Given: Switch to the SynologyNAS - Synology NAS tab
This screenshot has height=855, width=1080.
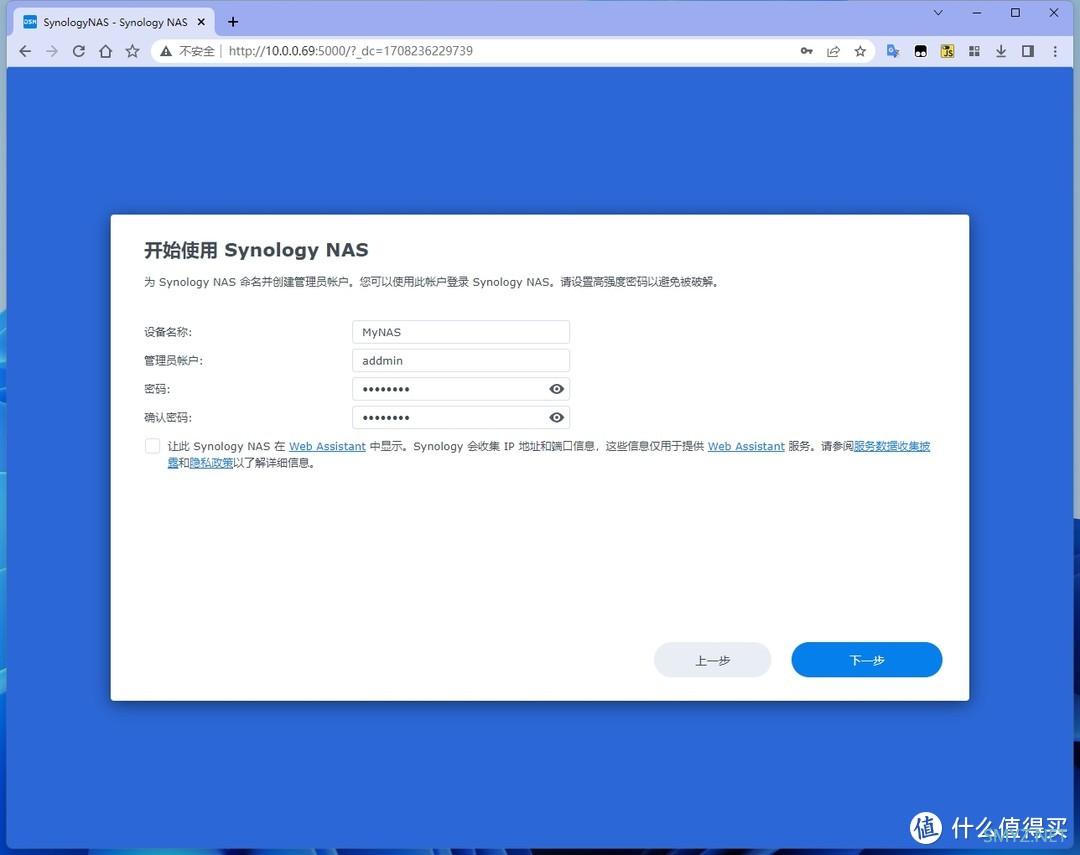Looking at the screenshot, I should [115, 22].
